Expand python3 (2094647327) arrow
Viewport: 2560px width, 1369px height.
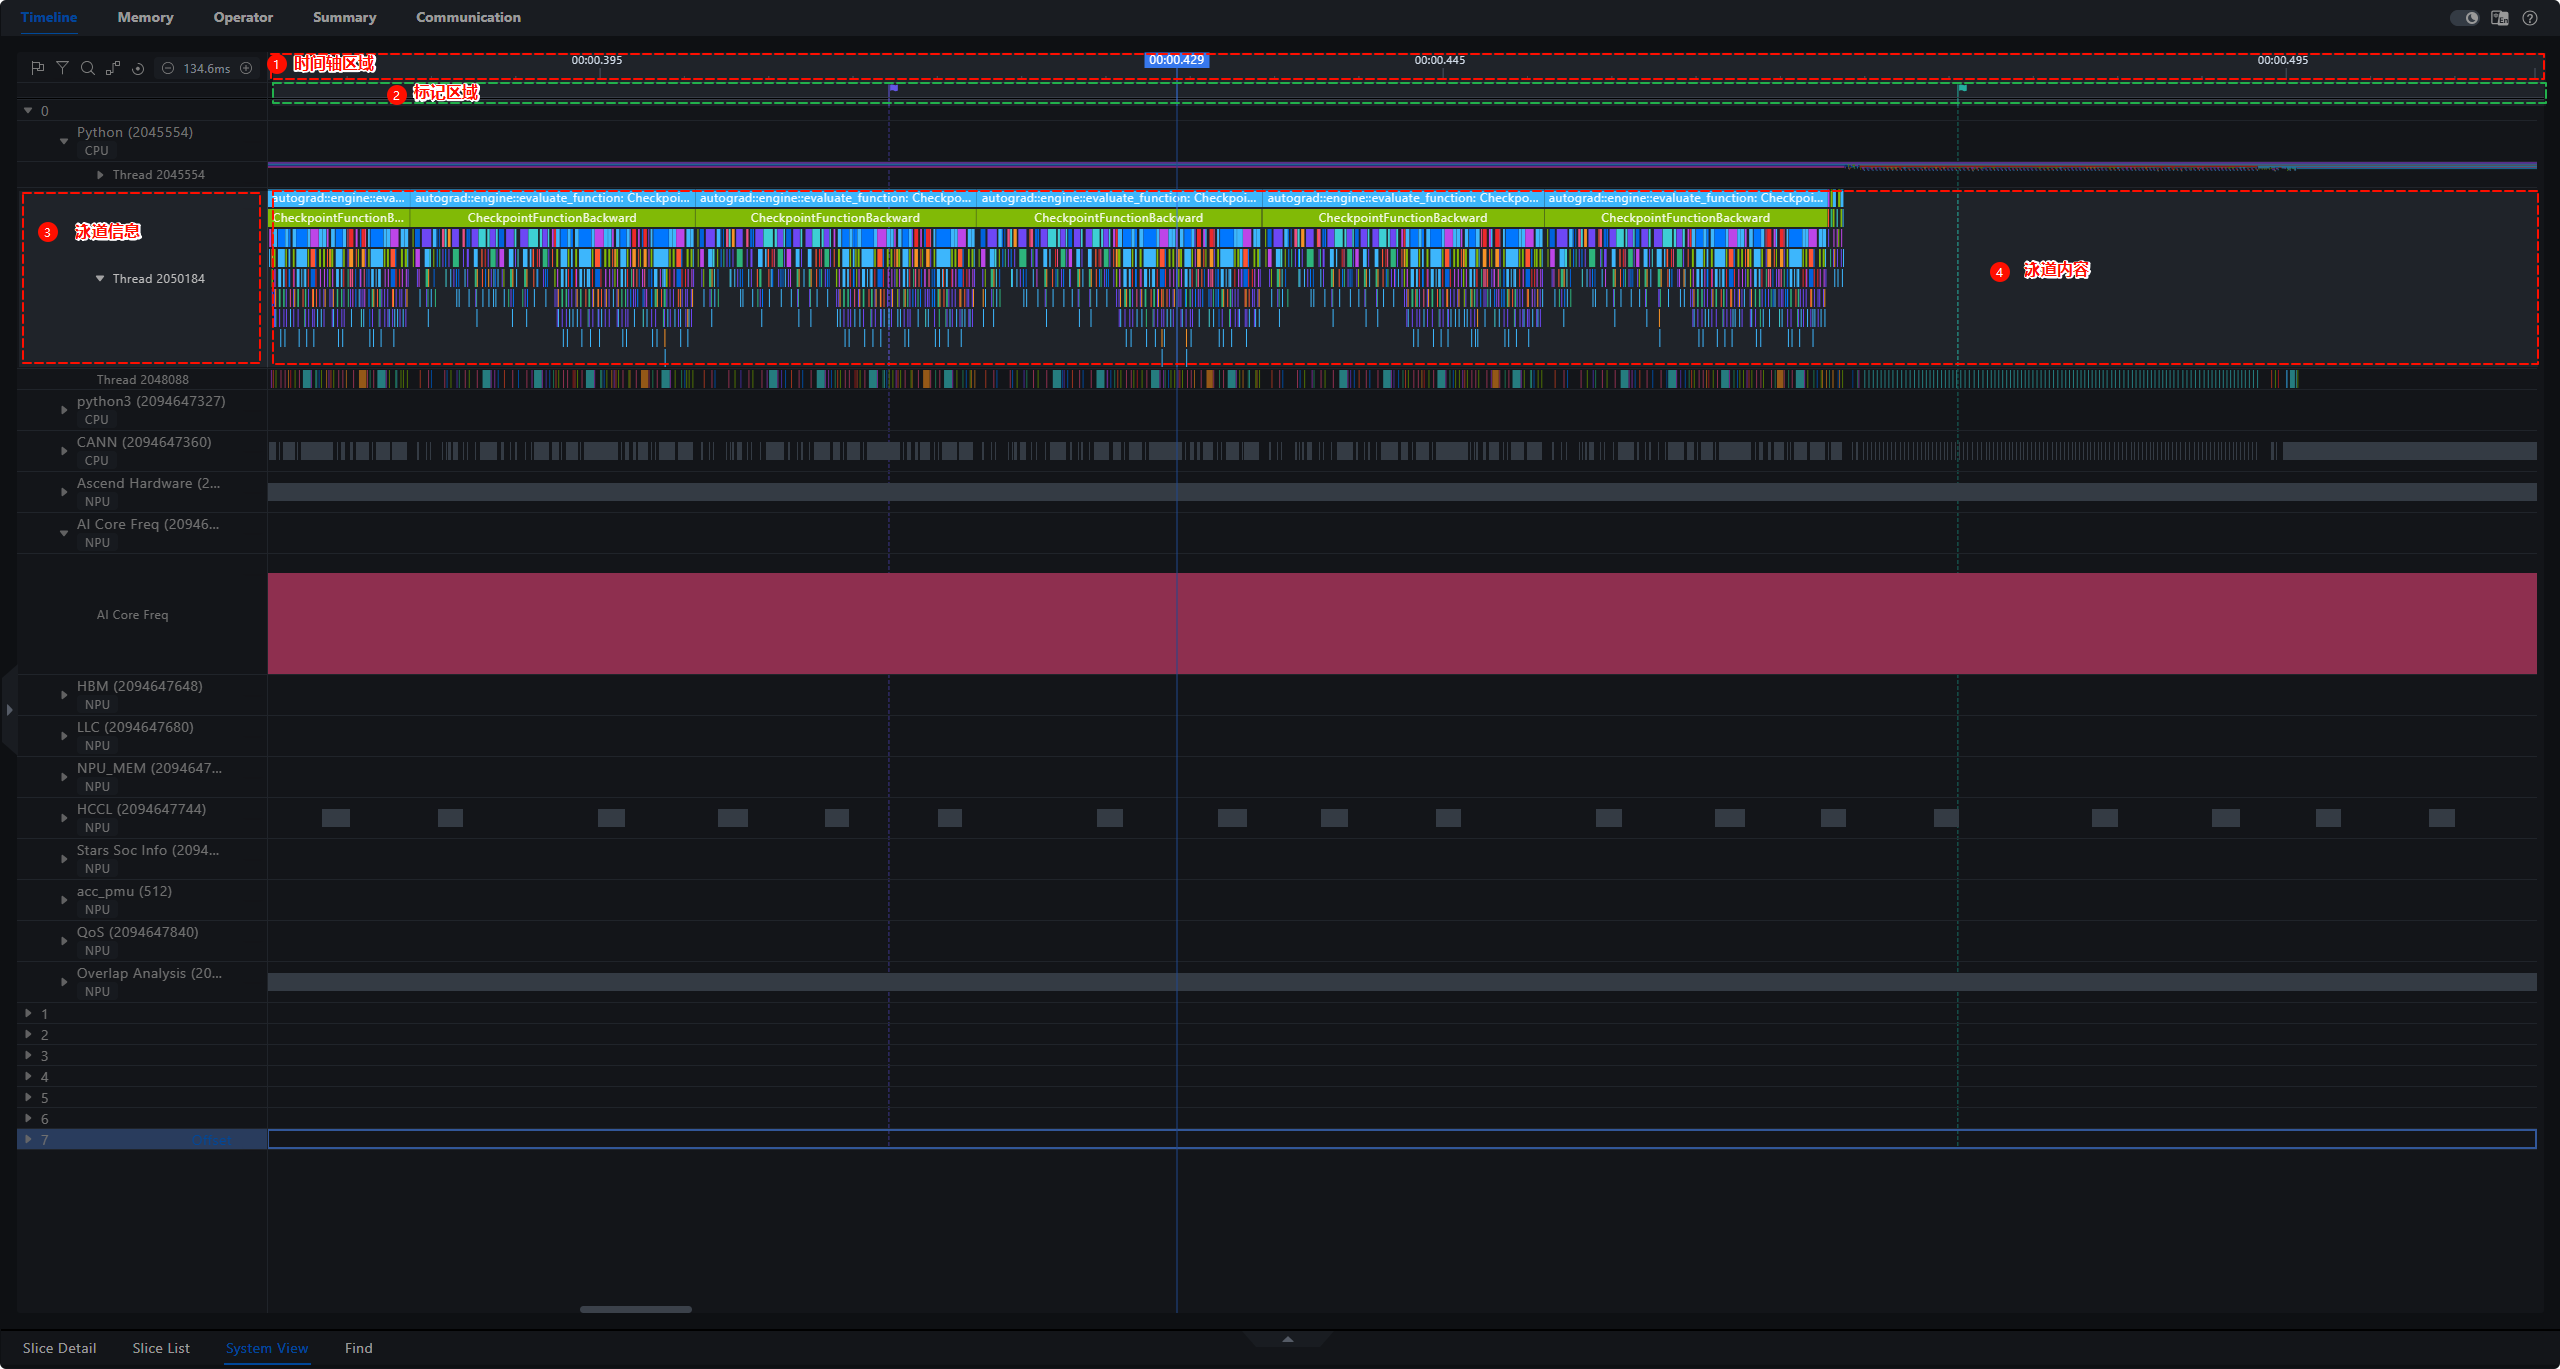(64, 410)
